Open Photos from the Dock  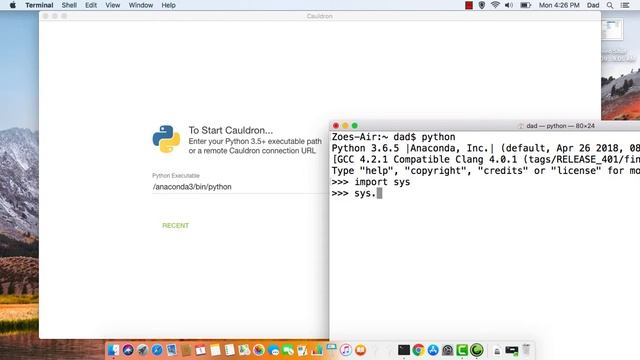click(259, 350)
